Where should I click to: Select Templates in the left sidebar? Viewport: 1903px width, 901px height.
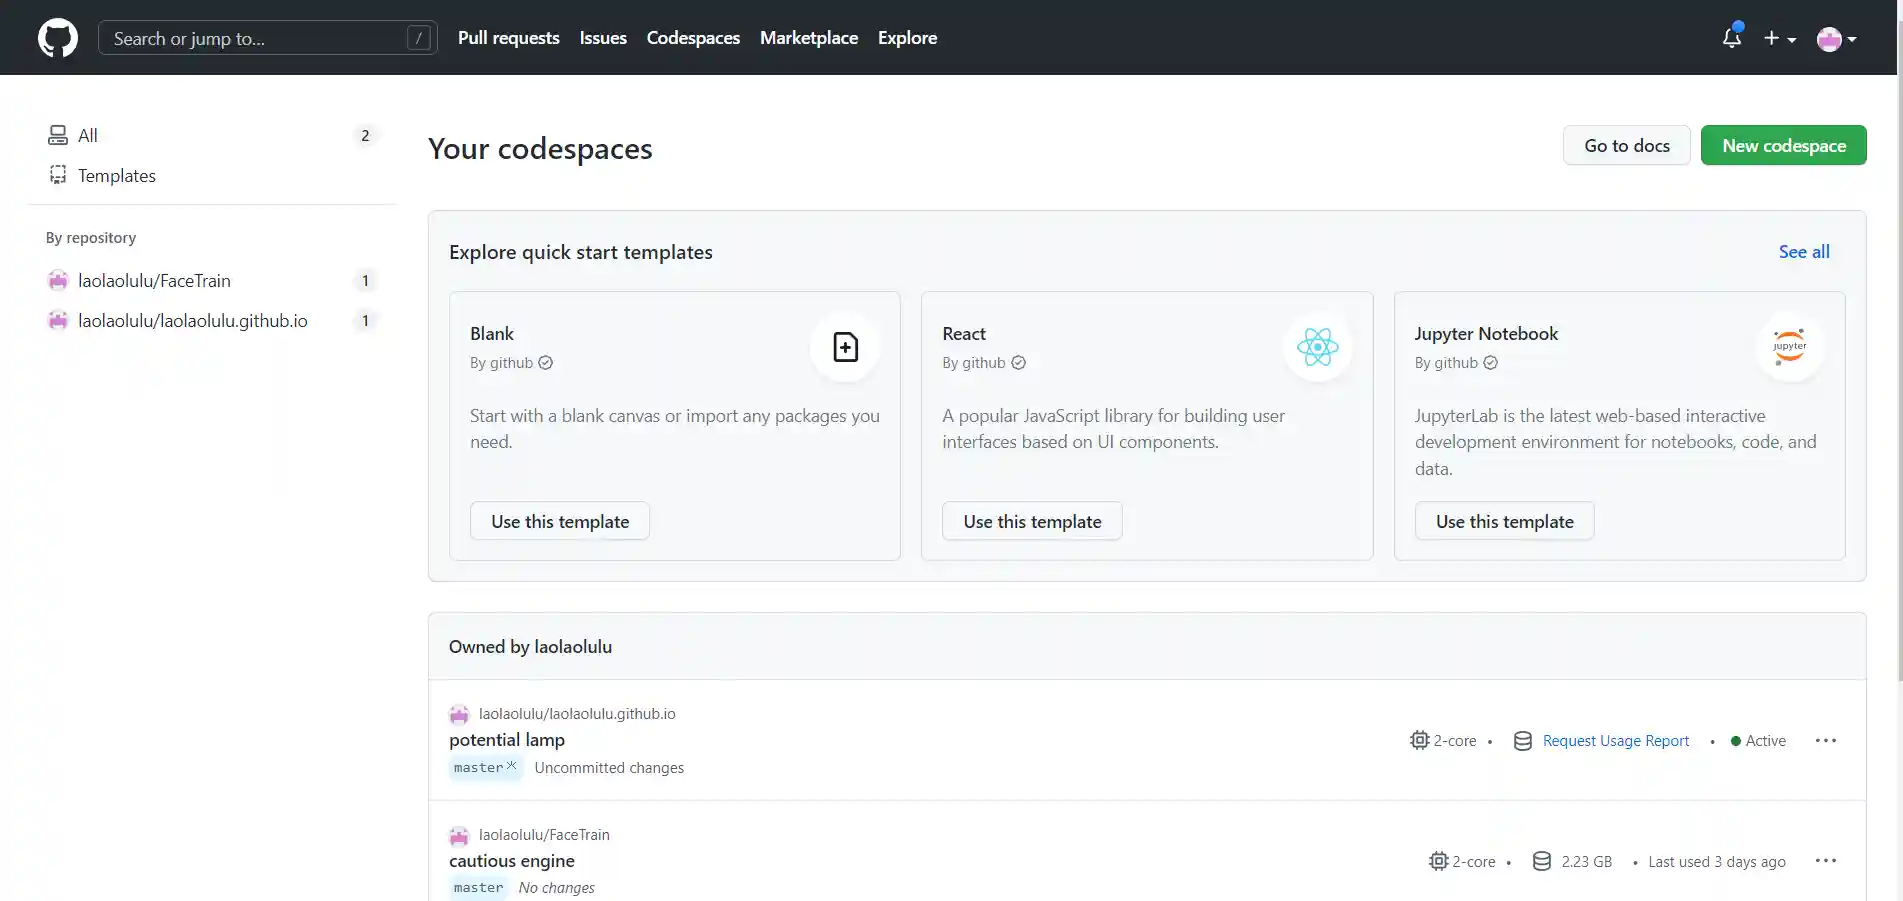click(x=117, y=176)
